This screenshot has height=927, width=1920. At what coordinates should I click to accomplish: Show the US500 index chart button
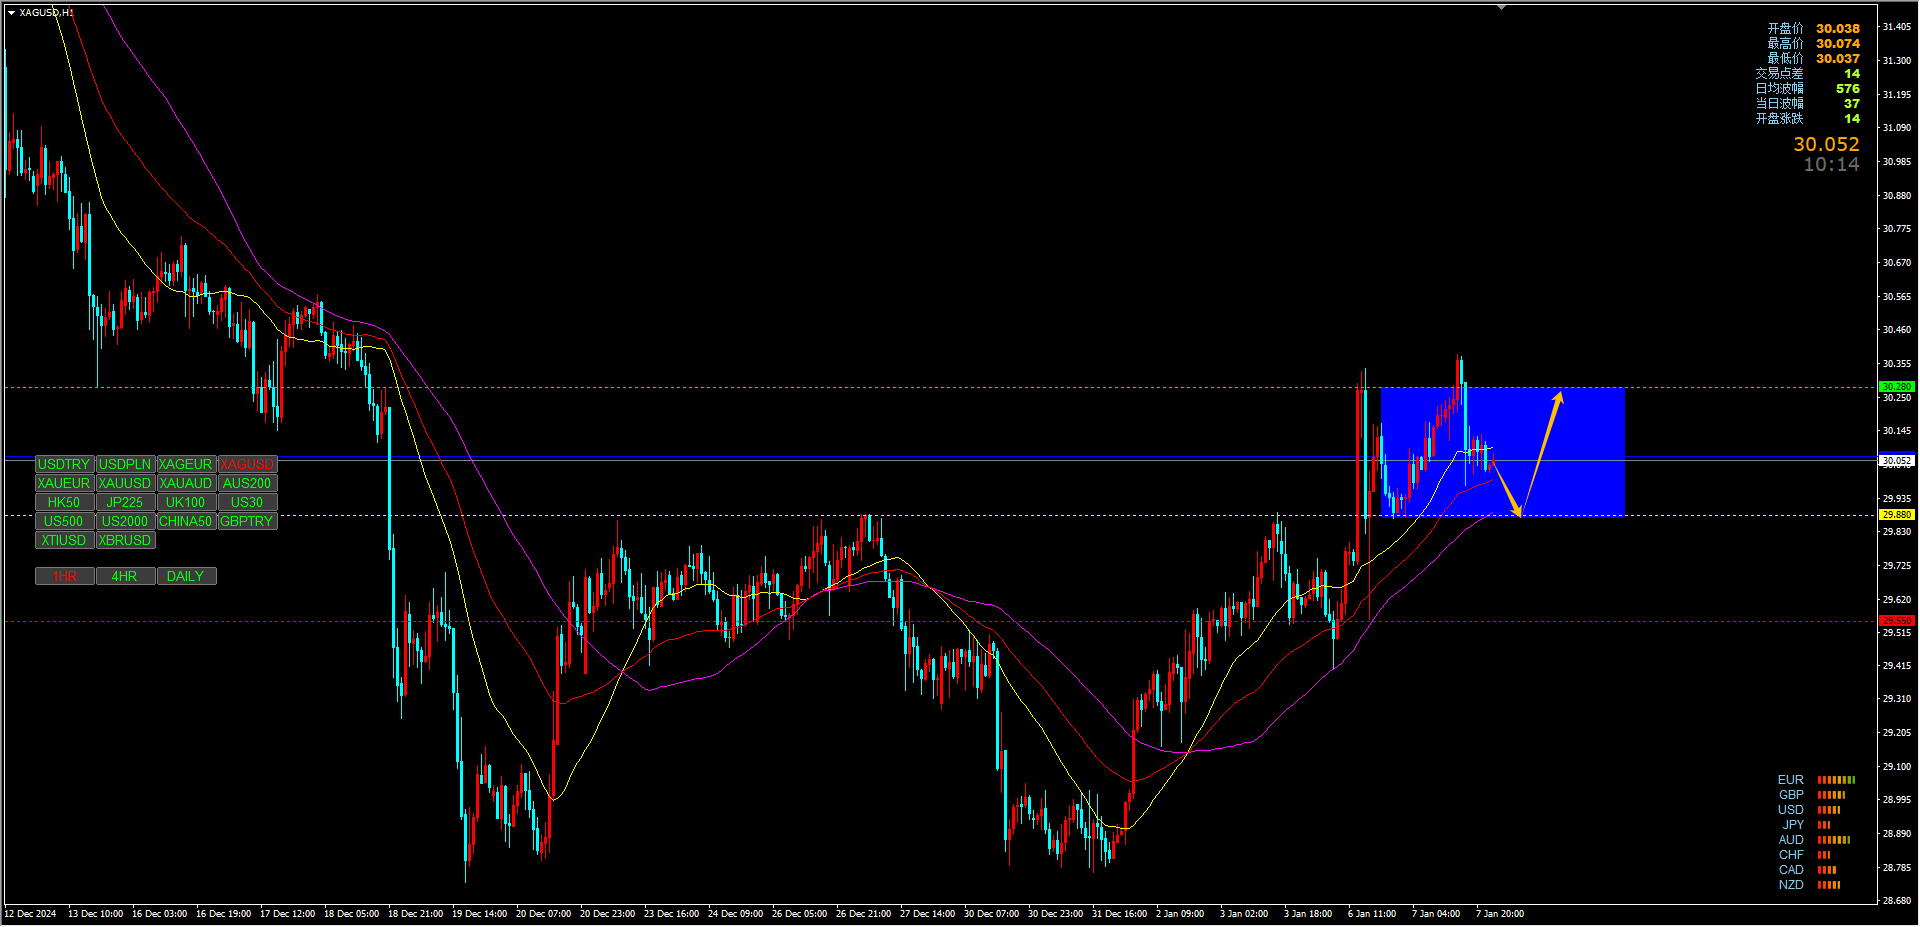click(64, 521)
